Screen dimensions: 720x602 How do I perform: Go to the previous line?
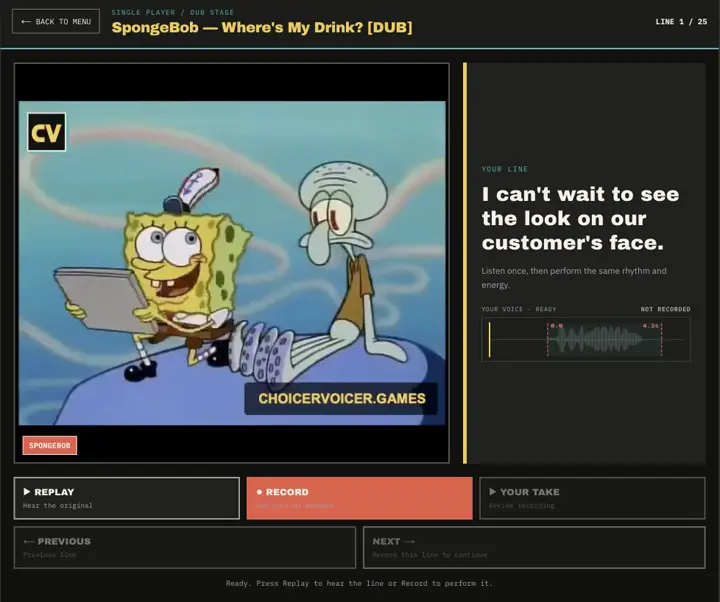(x=185, y=547)
